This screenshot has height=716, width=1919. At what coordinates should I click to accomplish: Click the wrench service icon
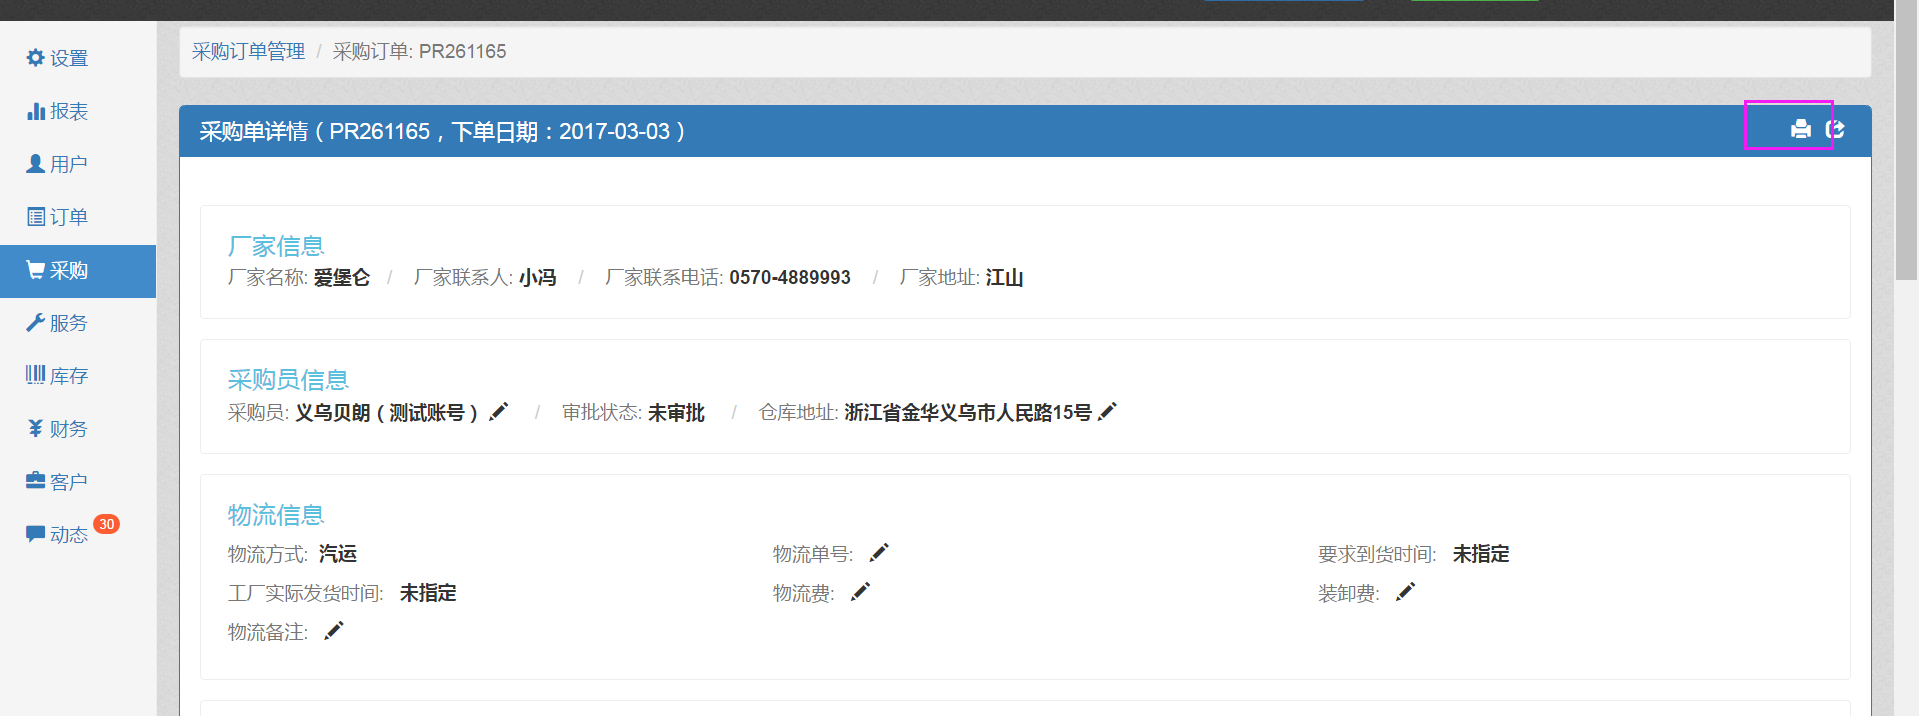tap(35, 322)
